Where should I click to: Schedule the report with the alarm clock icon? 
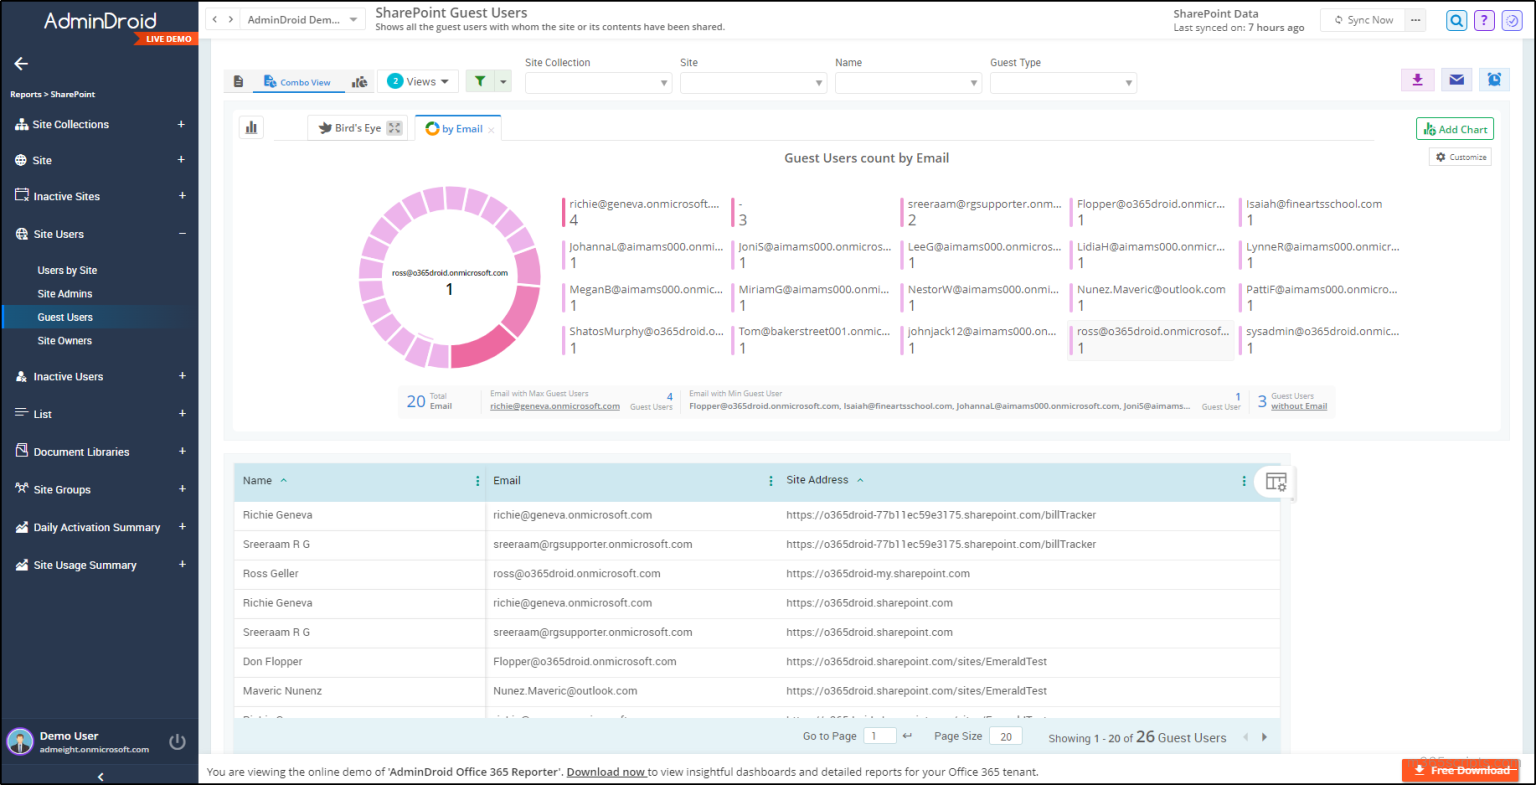(1494, 79)
